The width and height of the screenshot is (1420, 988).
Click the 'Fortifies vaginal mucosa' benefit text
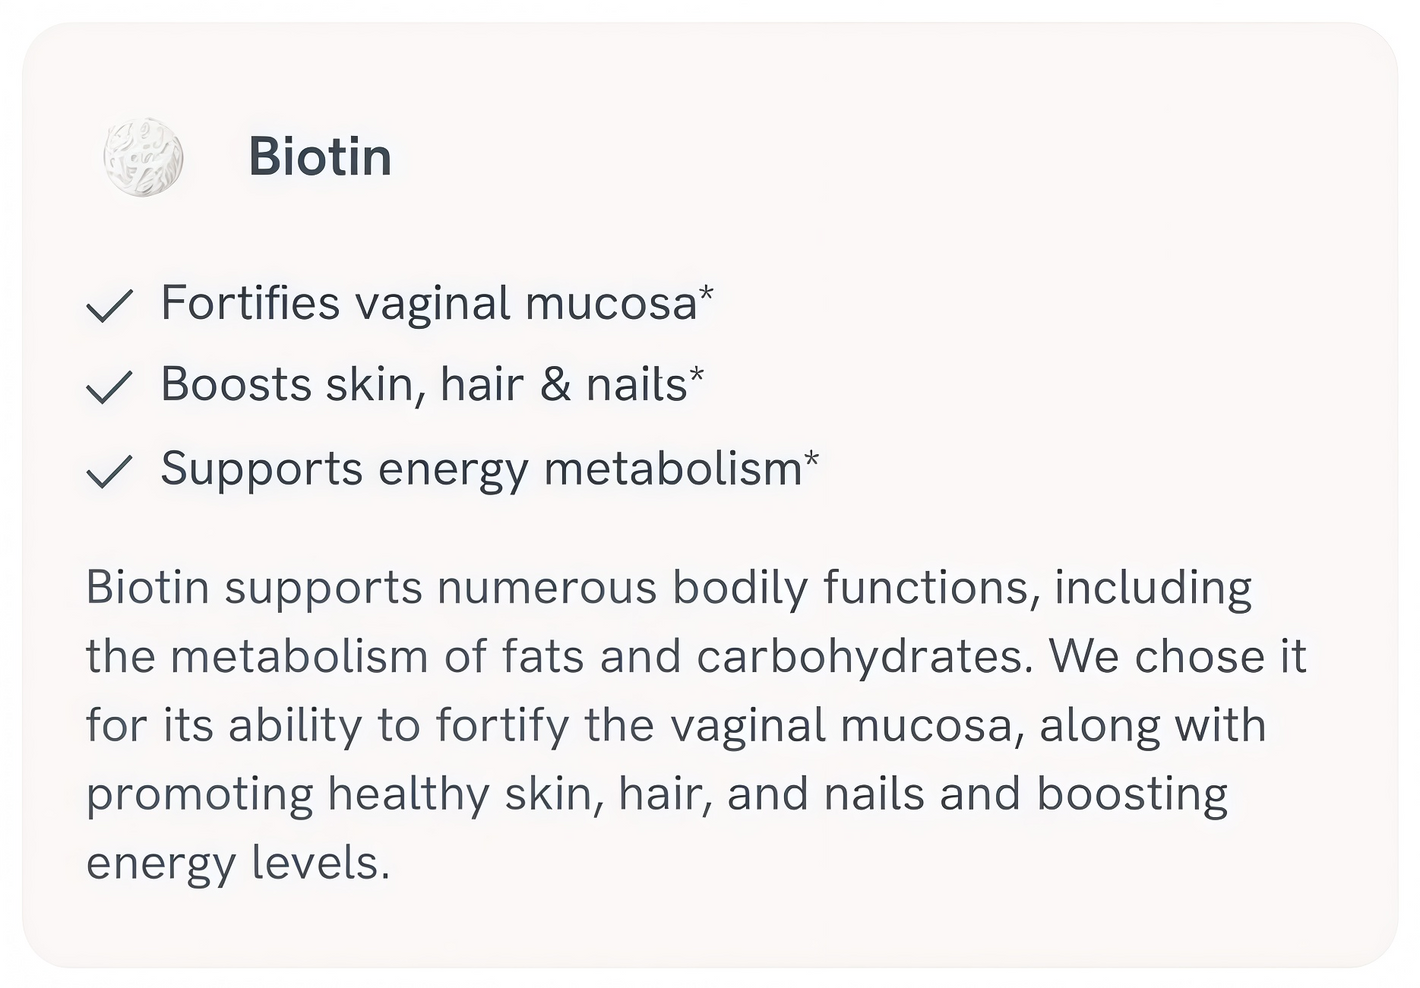pos(429,303)
